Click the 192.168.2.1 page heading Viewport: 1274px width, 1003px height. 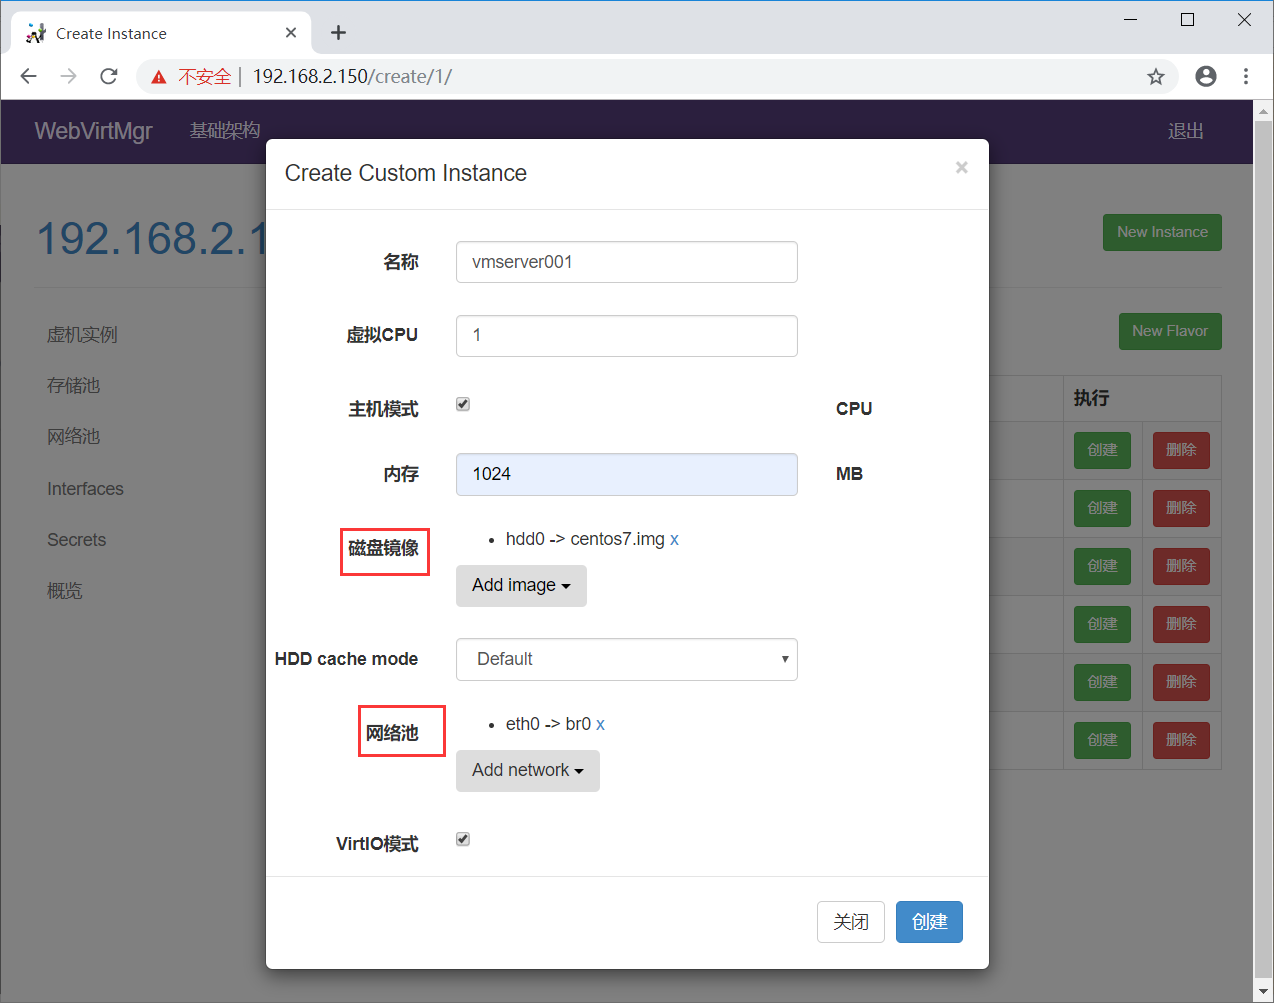tap(152, 238)
